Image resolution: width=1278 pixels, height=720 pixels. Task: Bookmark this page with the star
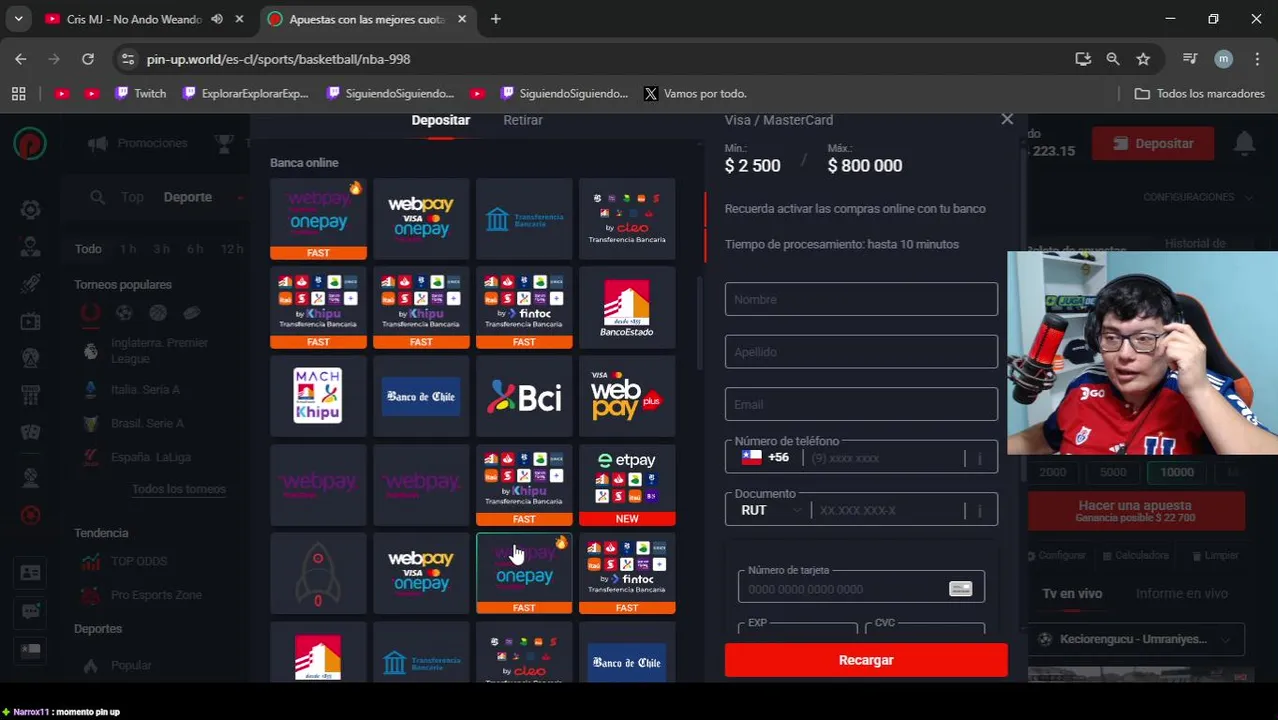pyautogui.click(x=1143, y=59)
